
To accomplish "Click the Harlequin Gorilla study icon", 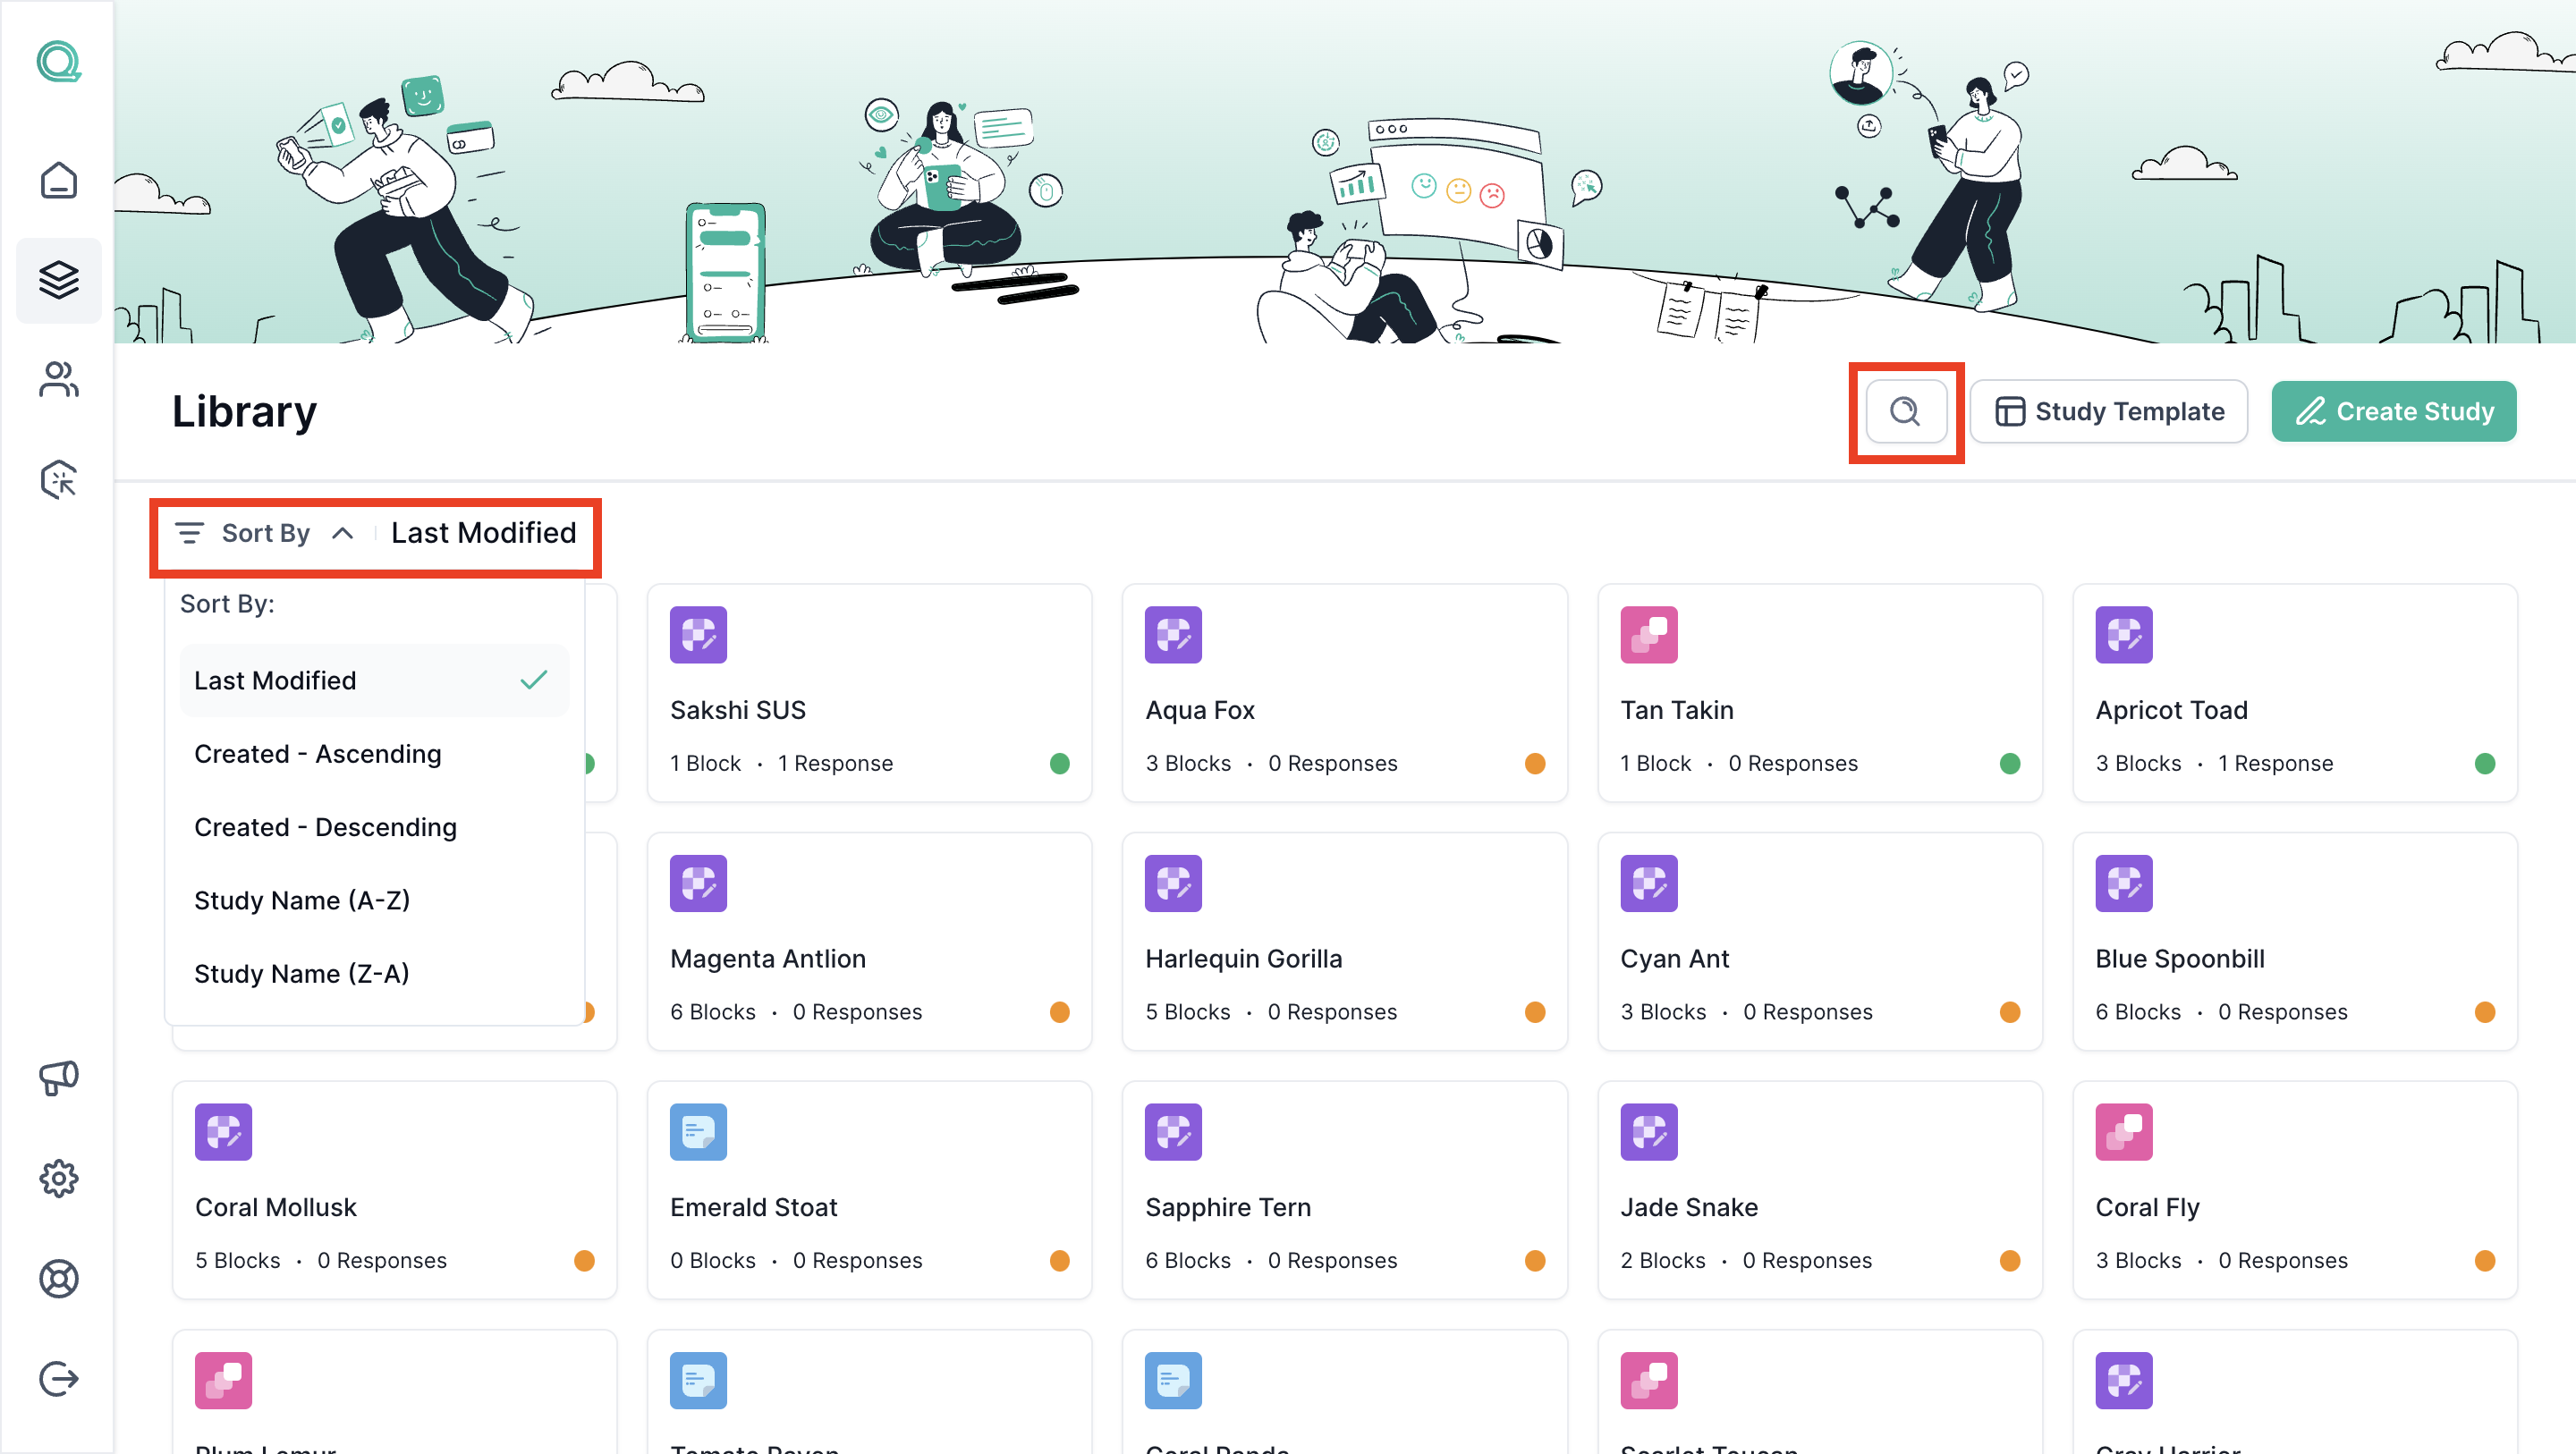I will pos(1173,883).
